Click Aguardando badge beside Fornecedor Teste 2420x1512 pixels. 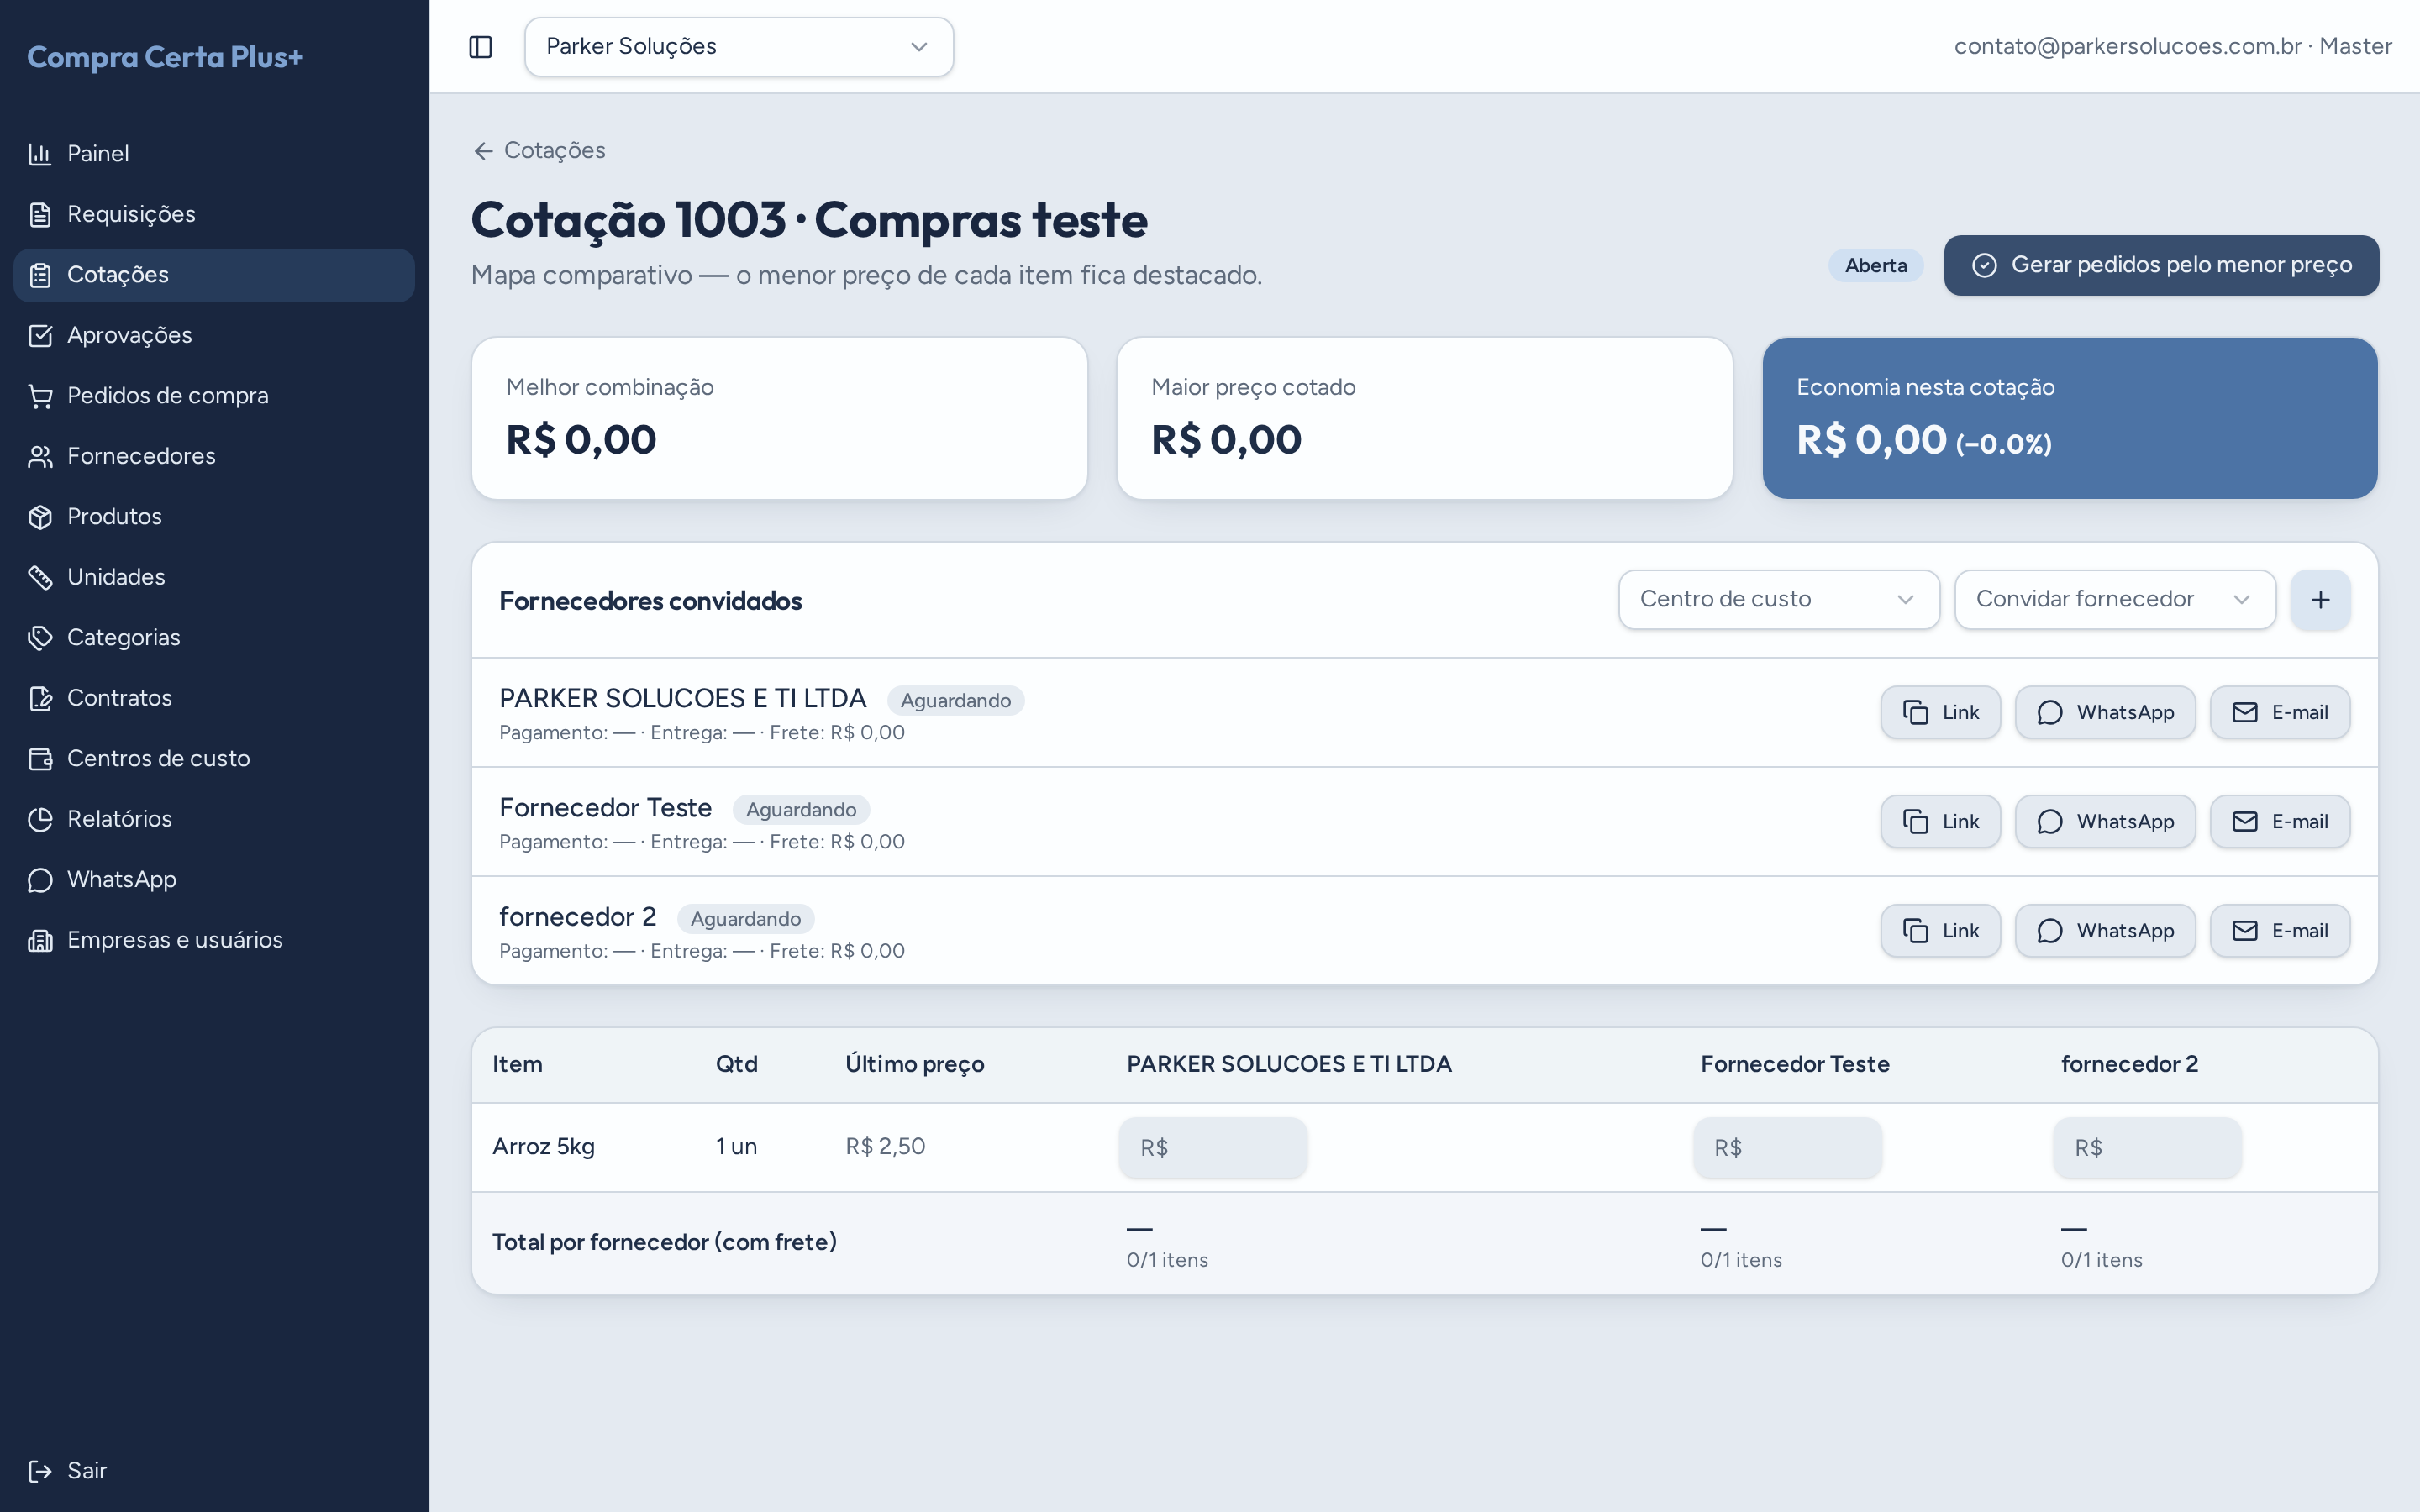[x=801, y=810]
